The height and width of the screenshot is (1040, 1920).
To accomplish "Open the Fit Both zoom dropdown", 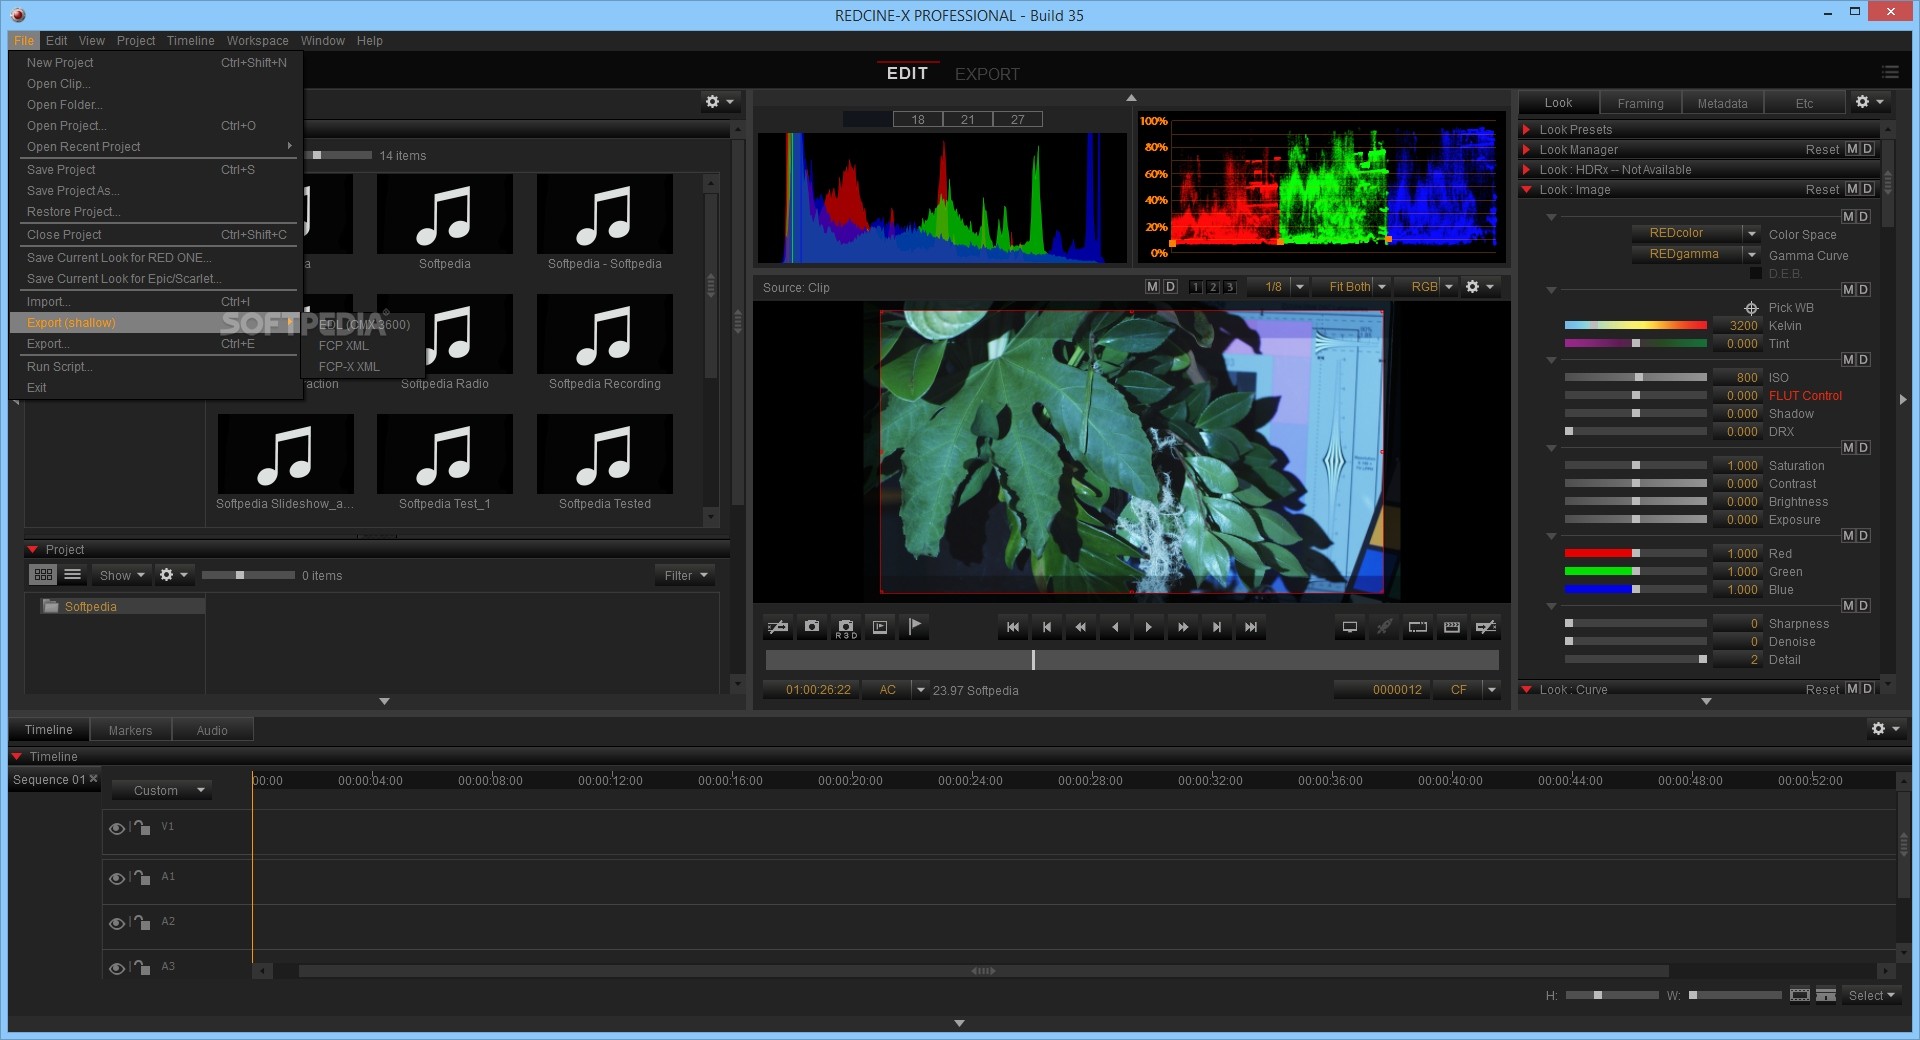I will (x=1353, y=287).
